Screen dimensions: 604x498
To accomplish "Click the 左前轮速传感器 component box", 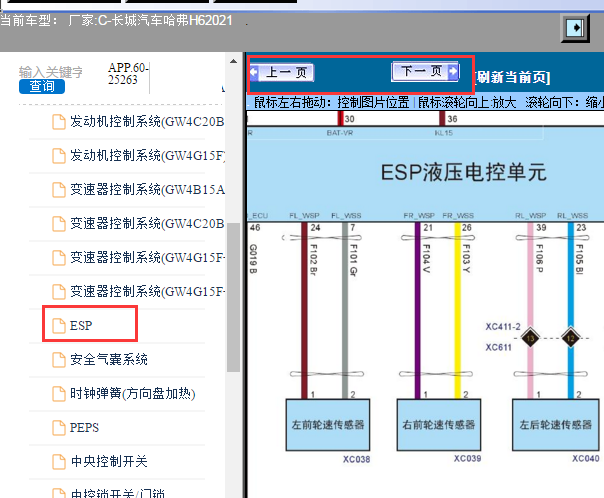I will (x=328, y=424).
